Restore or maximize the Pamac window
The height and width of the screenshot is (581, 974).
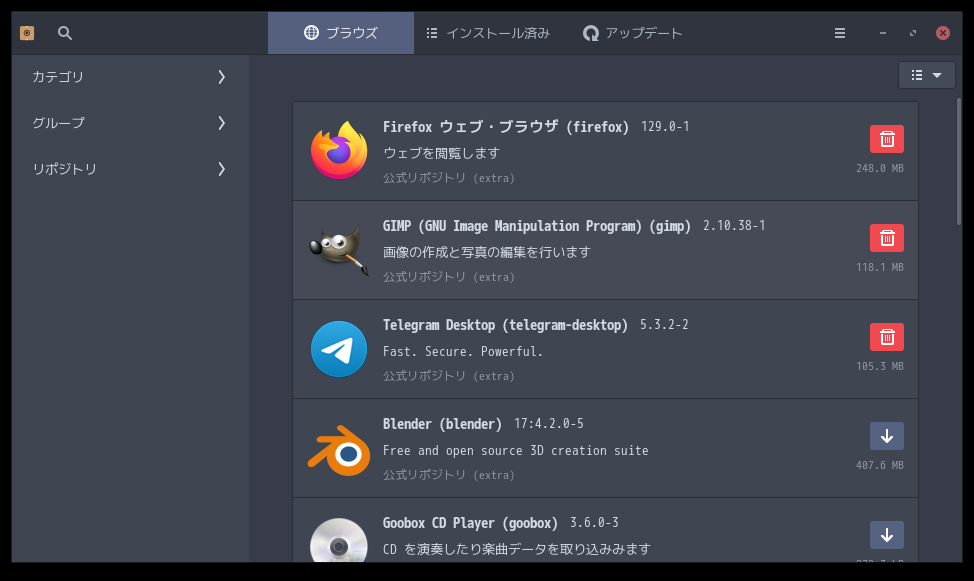pyautogui.click(x=913, y=33)
